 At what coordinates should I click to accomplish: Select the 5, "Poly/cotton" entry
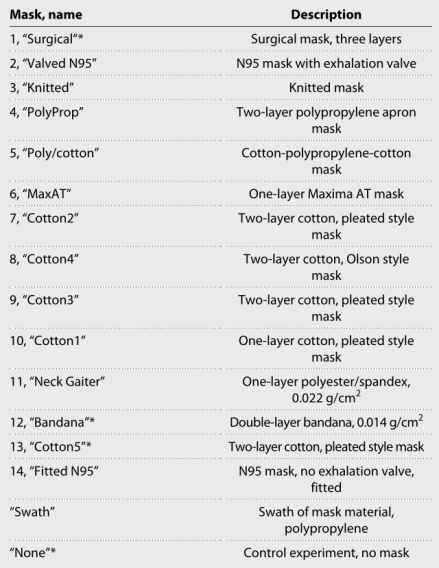(54, 153)
